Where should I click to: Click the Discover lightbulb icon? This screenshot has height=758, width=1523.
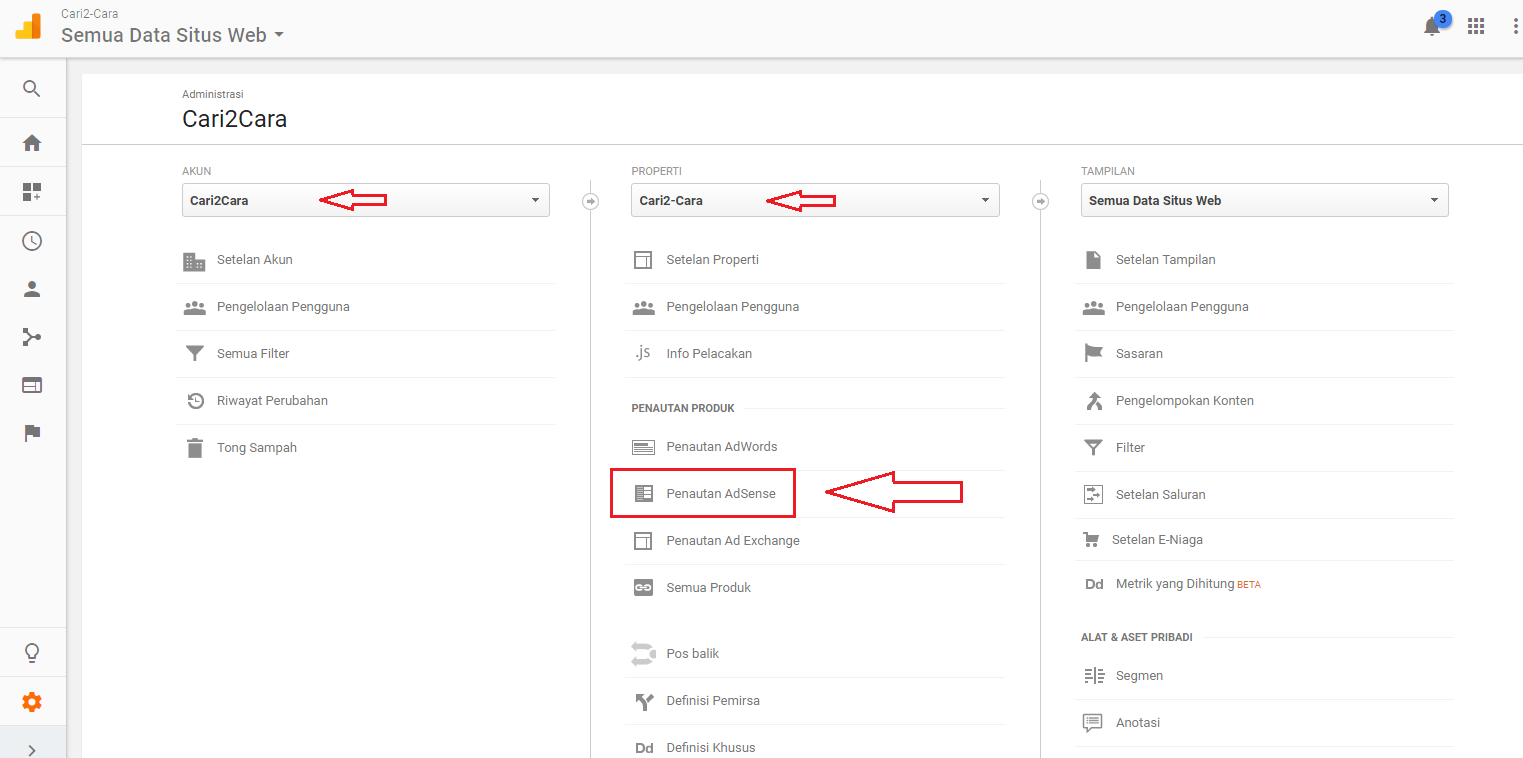point(31,652)
